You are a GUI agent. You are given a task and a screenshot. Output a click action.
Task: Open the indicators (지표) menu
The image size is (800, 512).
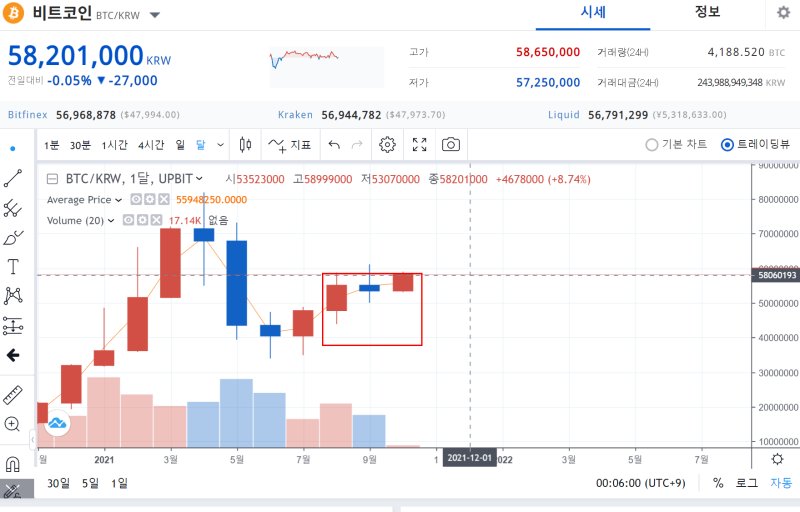click(x=290, y=145)
